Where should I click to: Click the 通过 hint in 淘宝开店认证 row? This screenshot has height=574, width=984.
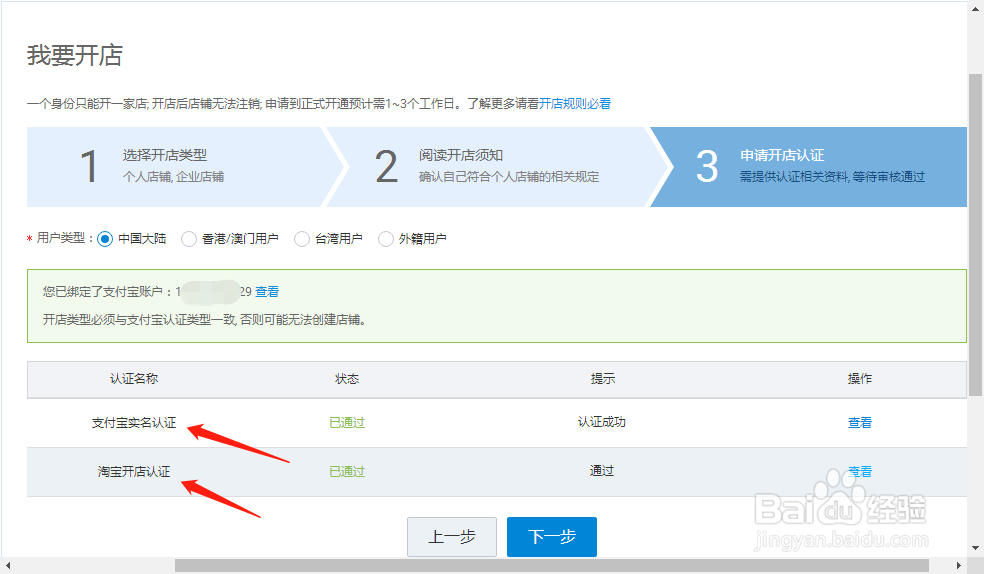tap(602, 471)
